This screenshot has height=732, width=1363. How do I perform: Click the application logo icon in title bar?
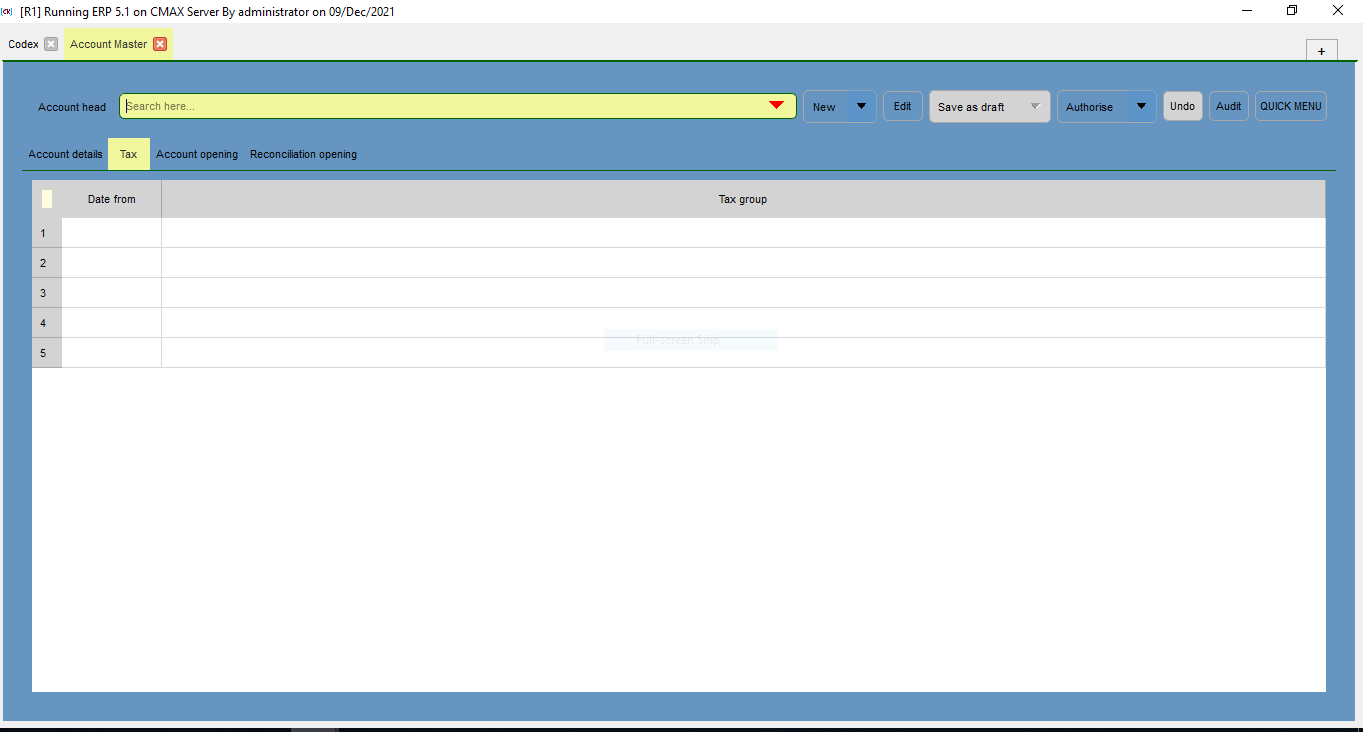click(7, 11)
